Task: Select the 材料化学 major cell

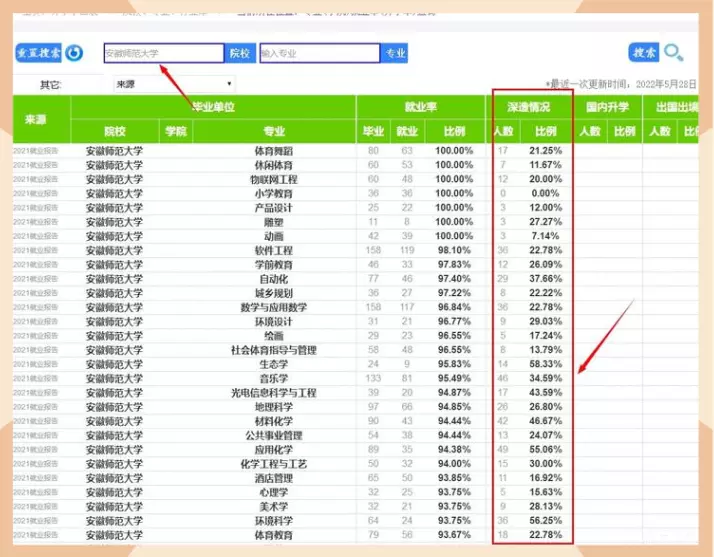Action: [x=274, y=421]
